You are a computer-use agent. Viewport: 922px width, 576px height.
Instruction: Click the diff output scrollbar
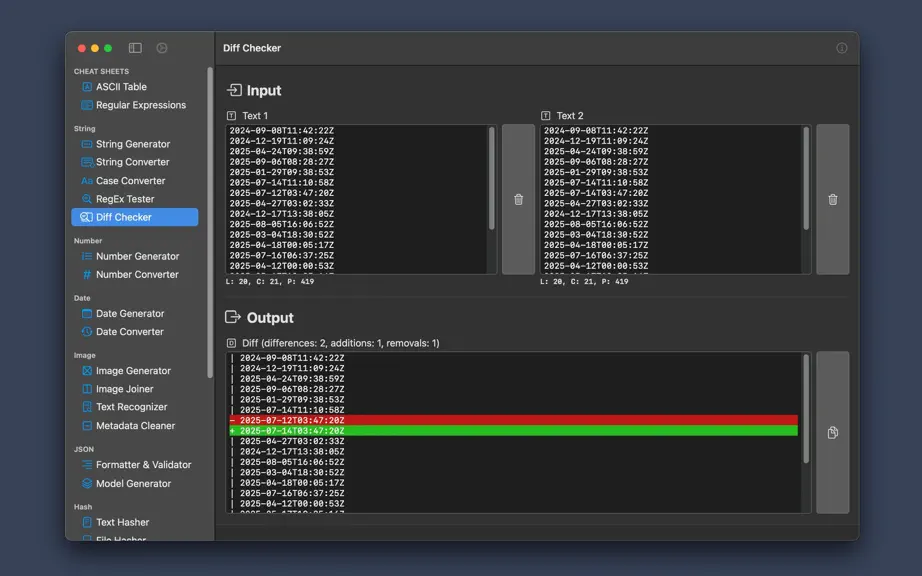click(806, 408)
